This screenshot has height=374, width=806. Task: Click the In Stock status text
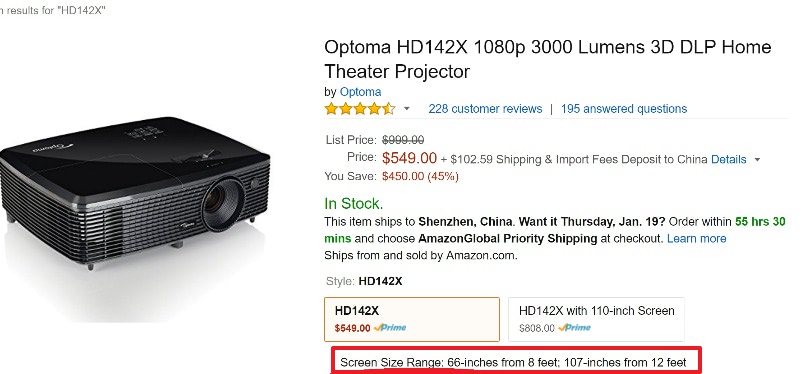pyautogui.click(x=354, y=204)
